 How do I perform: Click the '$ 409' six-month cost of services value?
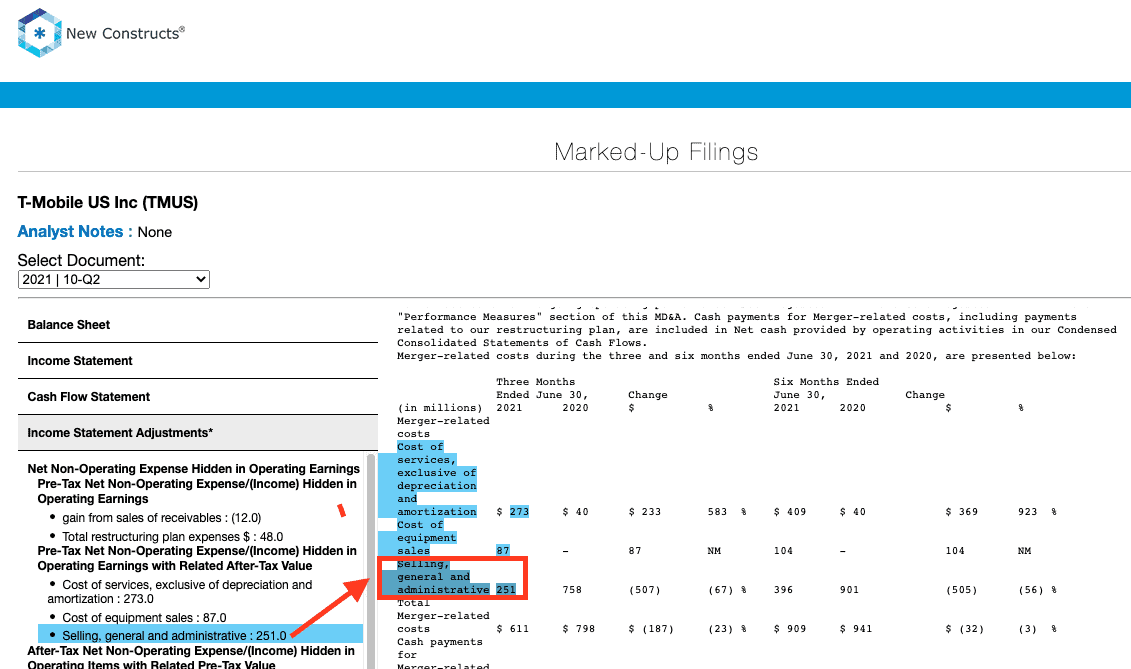(x=790, y=512)
